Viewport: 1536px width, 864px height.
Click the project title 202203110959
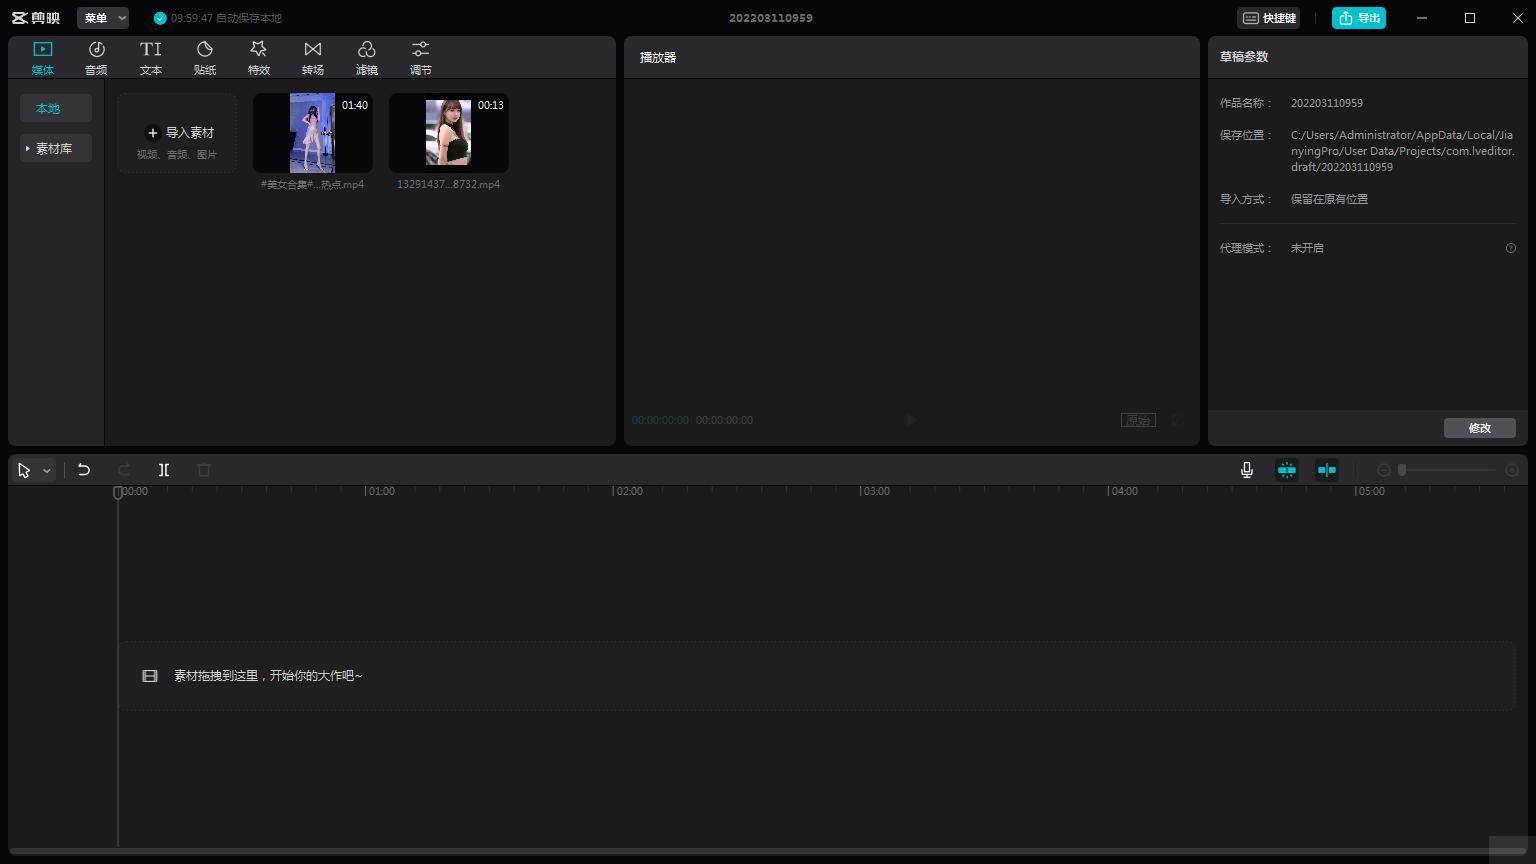(771, 18)
